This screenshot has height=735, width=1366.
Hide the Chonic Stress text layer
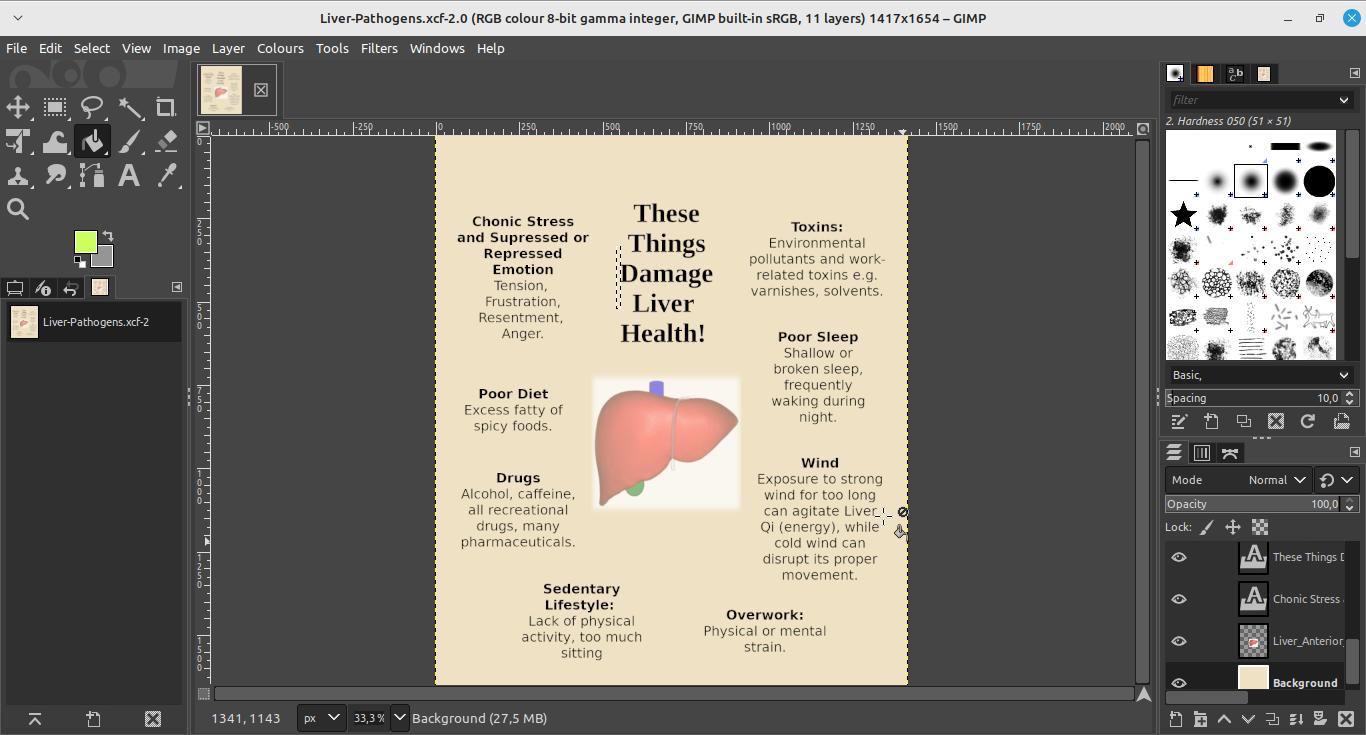pos(1179,599)
